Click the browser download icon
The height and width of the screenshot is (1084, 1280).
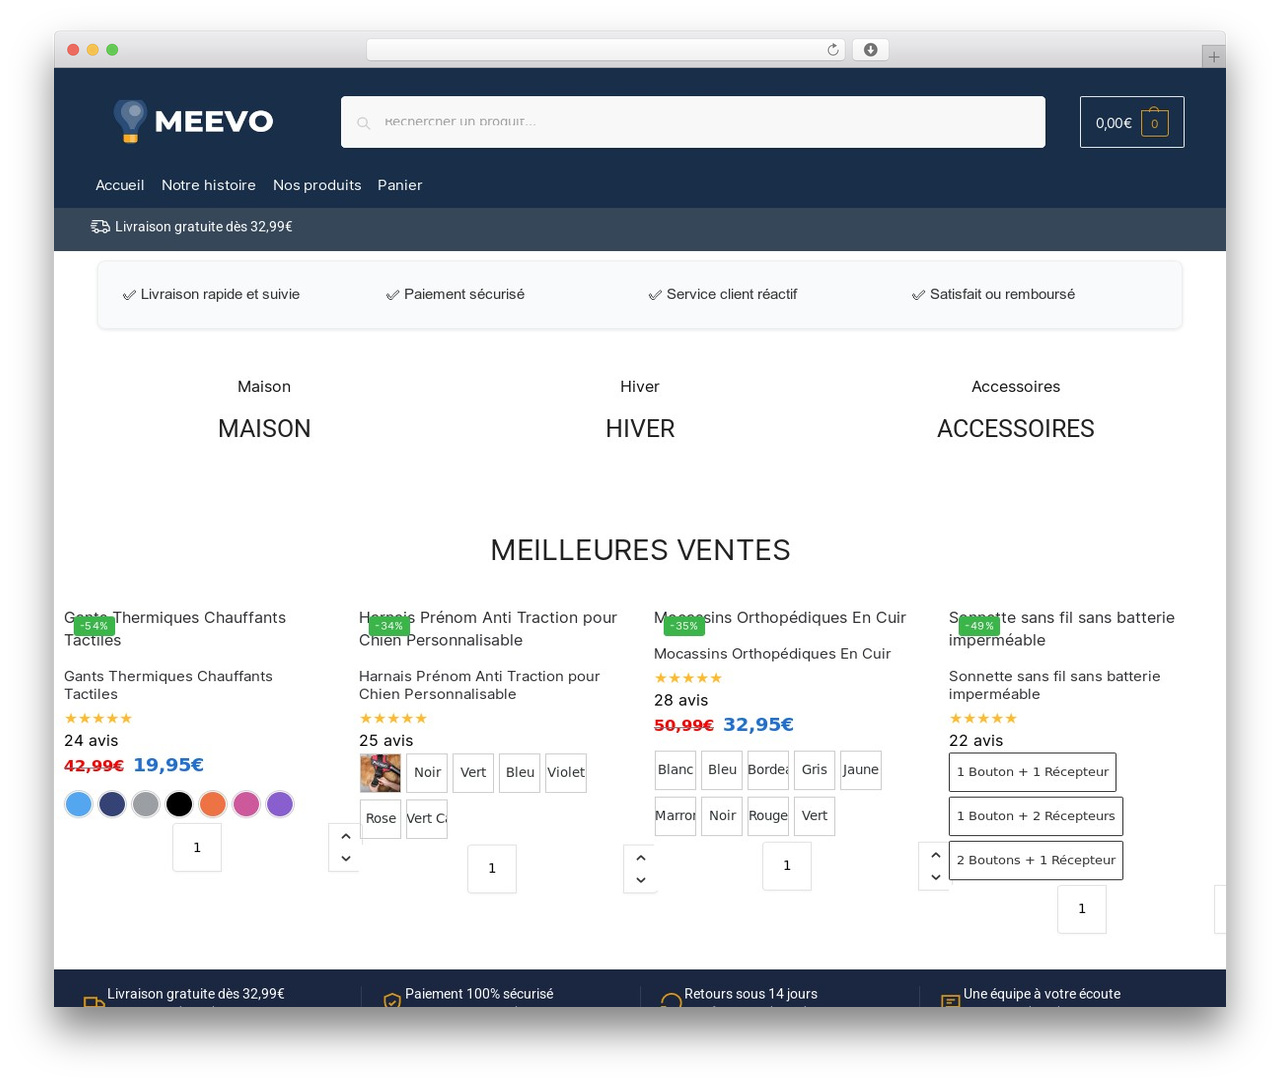[871, 50]
